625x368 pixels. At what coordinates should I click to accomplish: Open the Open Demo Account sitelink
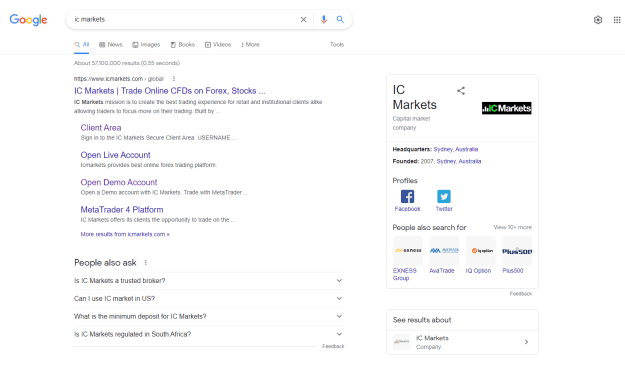tap(119, 182)
